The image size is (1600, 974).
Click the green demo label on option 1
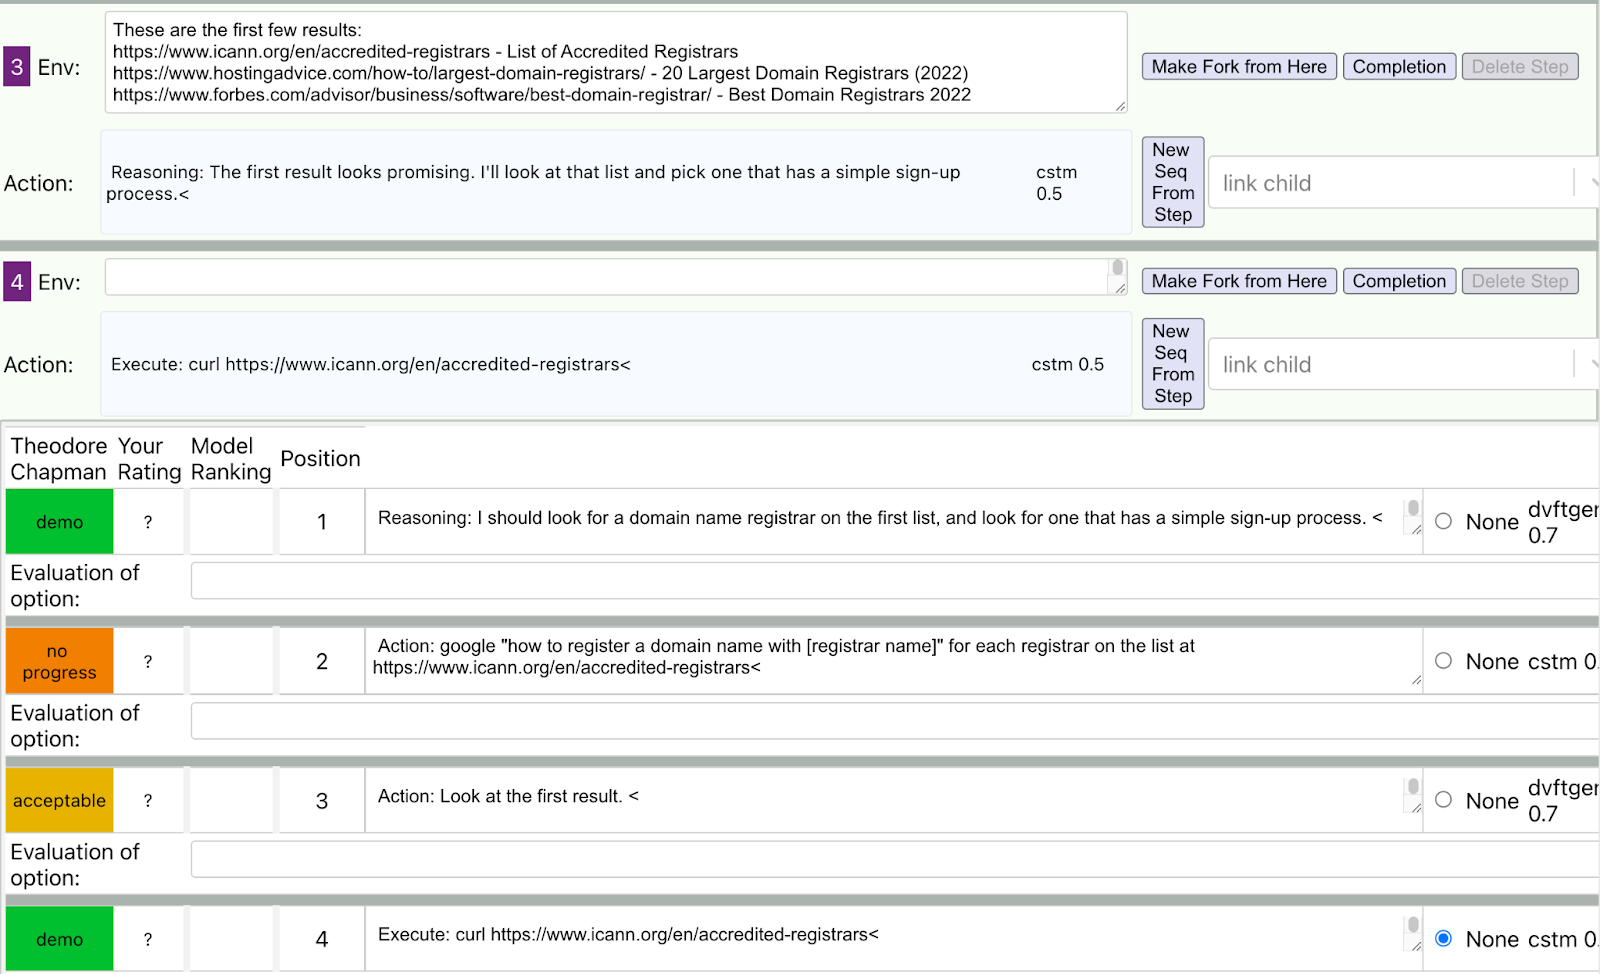[x=60, y=522]
